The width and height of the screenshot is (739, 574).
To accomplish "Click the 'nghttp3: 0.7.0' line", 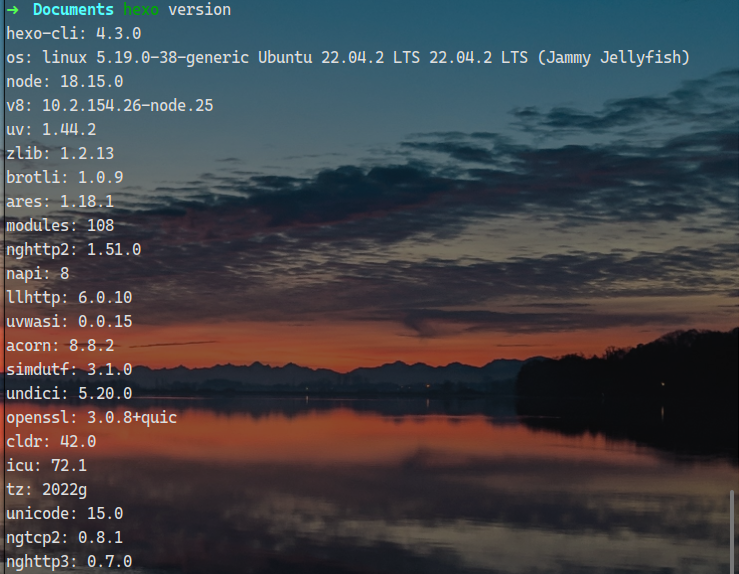I will pos(69,562).
